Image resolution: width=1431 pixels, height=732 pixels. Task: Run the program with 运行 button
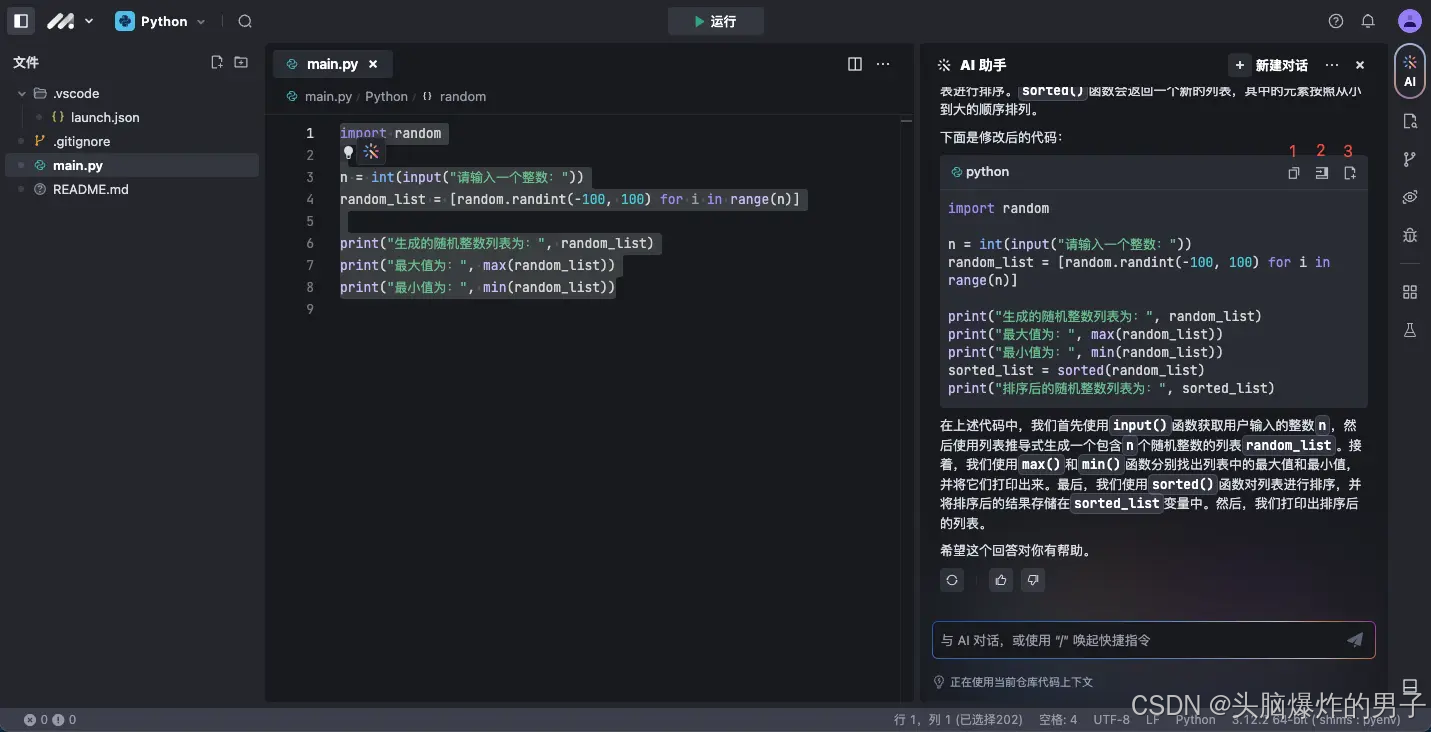[716, 21]
